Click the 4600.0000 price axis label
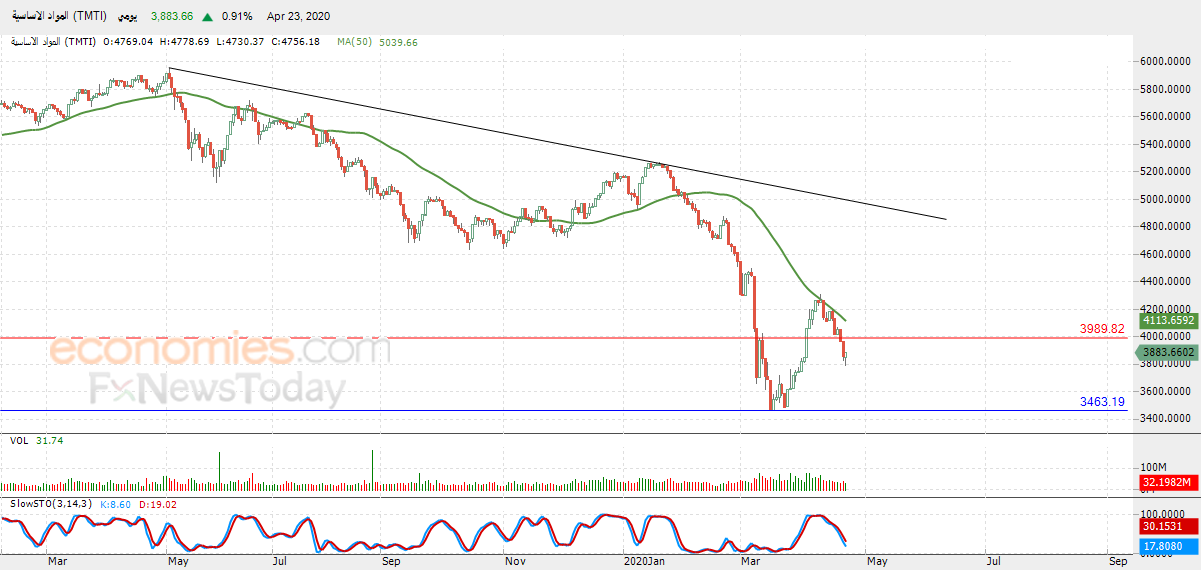 (x=1166, y=255)
